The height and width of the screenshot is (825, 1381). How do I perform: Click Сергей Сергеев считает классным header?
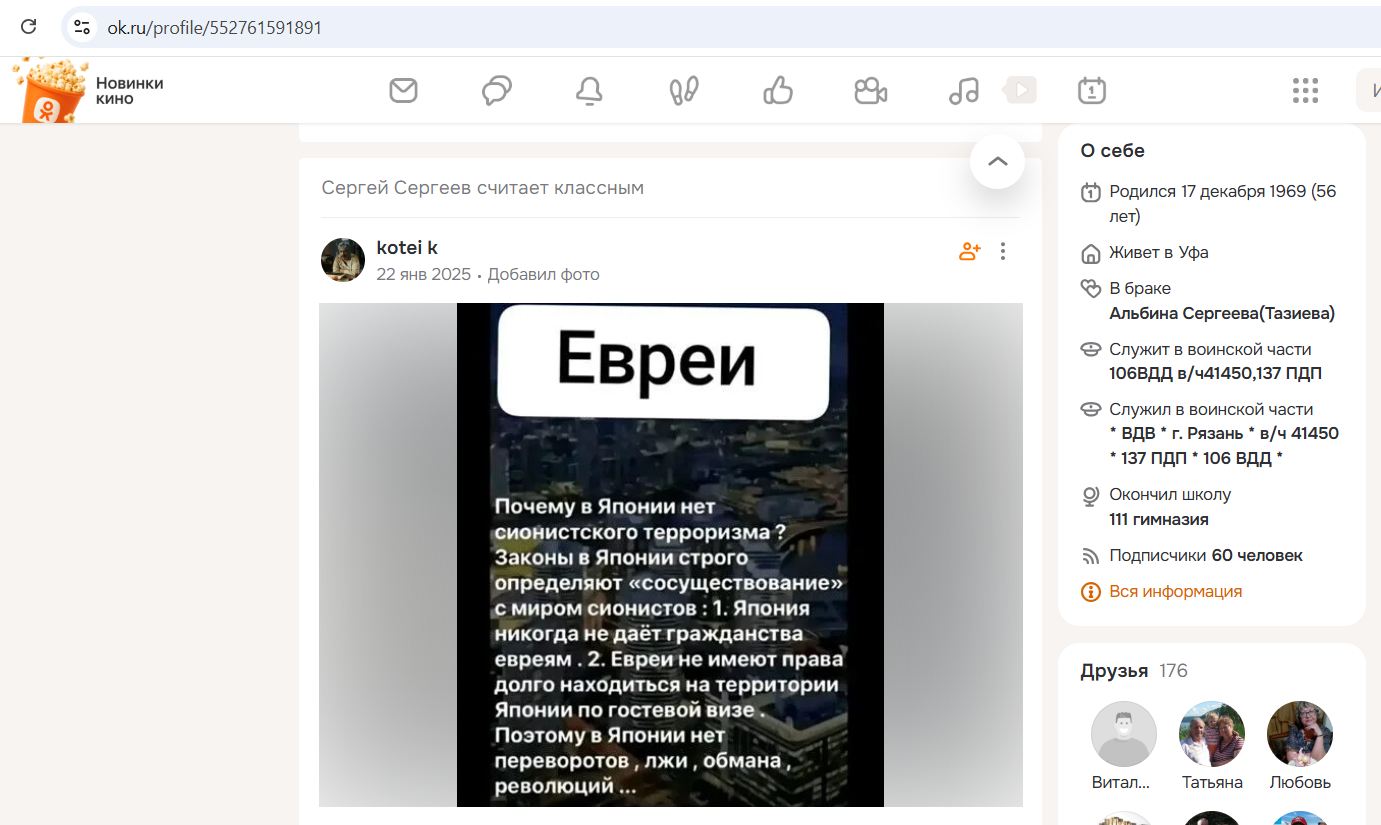coord(483,188)
